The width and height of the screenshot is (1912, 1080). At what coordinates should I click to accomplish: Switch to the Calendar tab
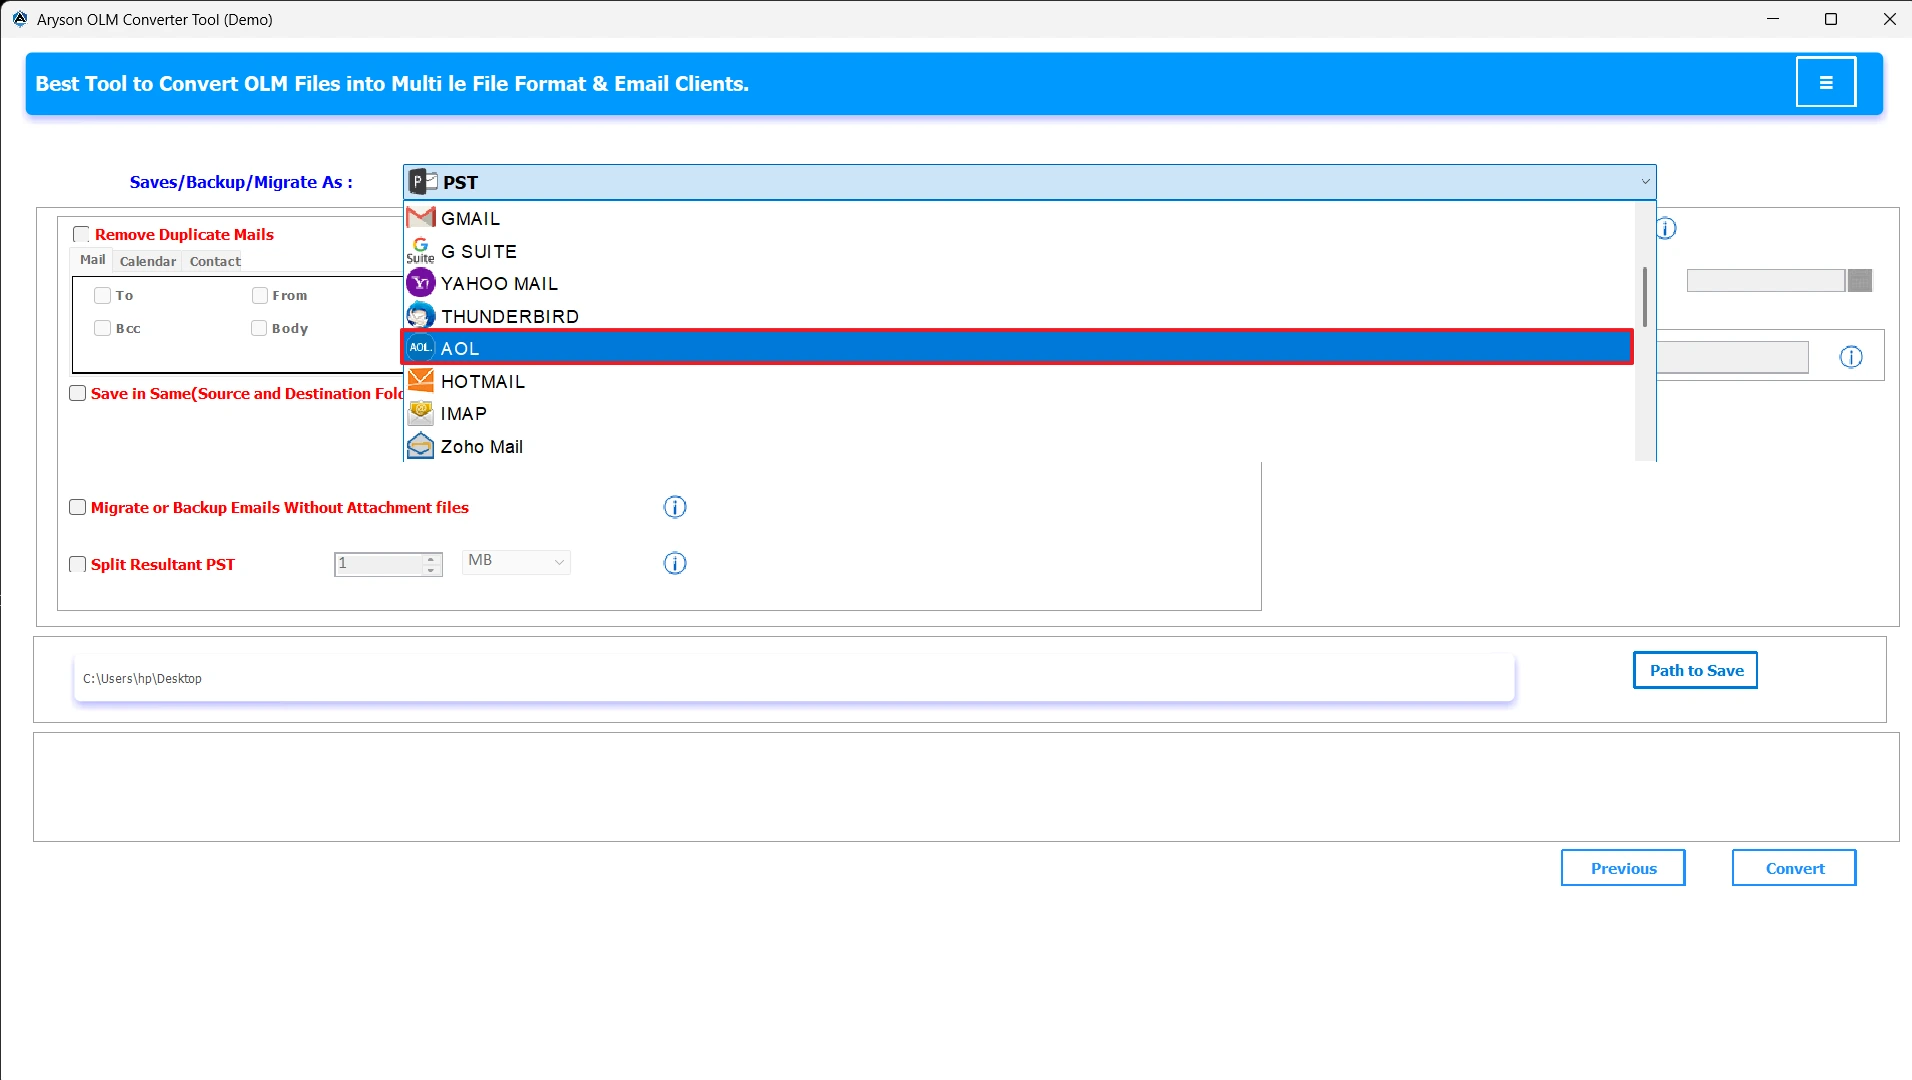coord(147,261)
